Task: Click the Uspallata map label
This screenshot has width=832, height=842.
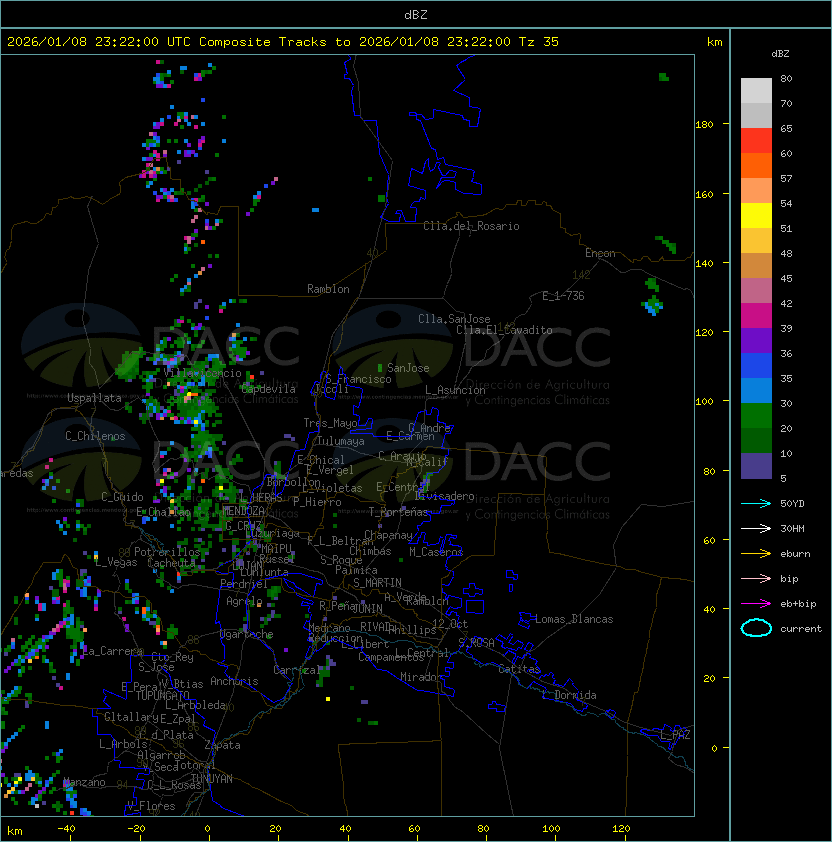Action: pyautogui.click(x=94, y=398)
